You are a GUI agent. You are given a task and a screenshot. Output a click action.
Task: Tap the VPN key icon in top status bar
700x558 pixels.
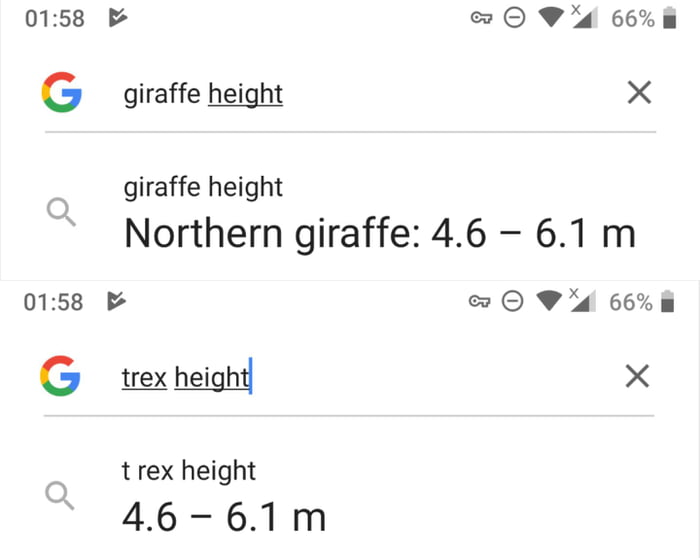(x=481, y=19)
